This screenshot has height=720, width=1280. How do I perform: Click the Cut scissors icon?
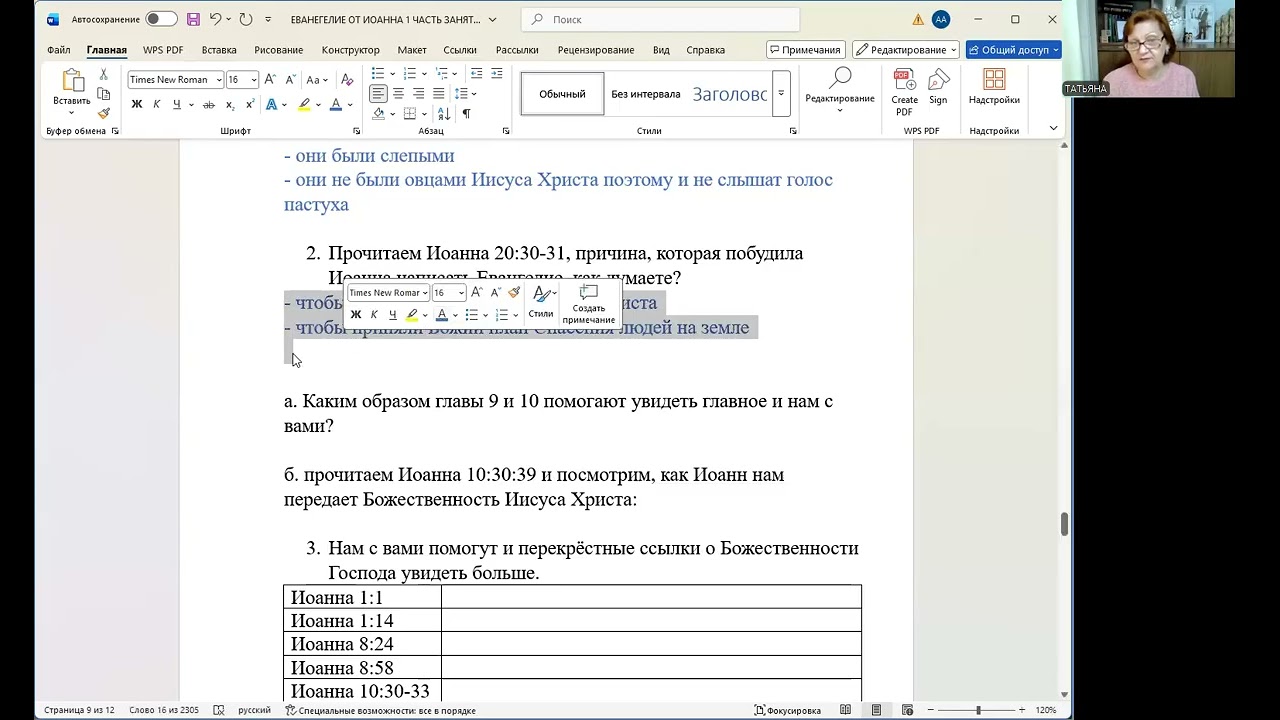(x=103, y=75)
